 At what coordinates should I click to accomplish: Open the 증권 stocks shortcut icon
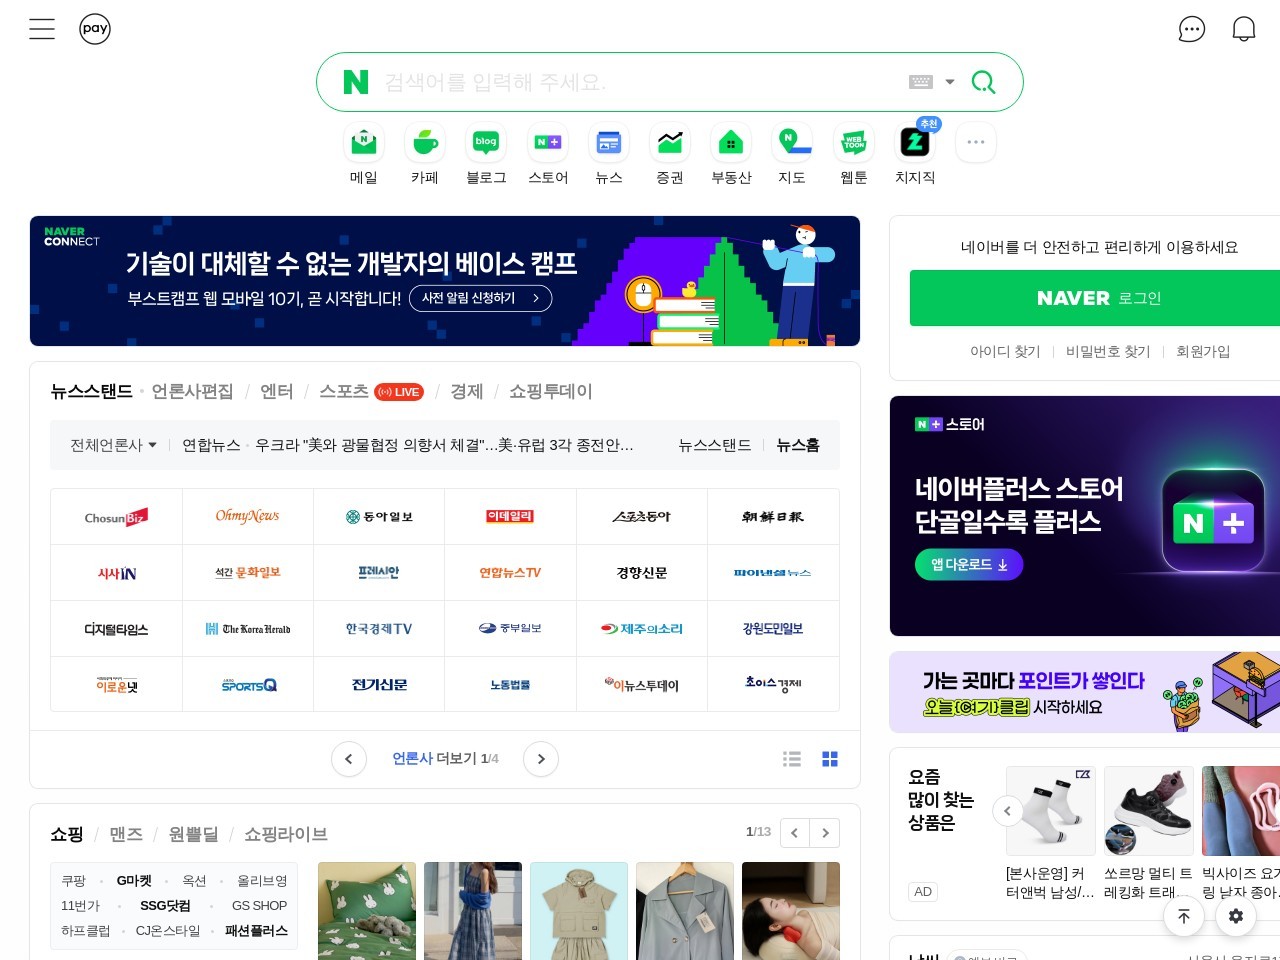tap(670, 143)
